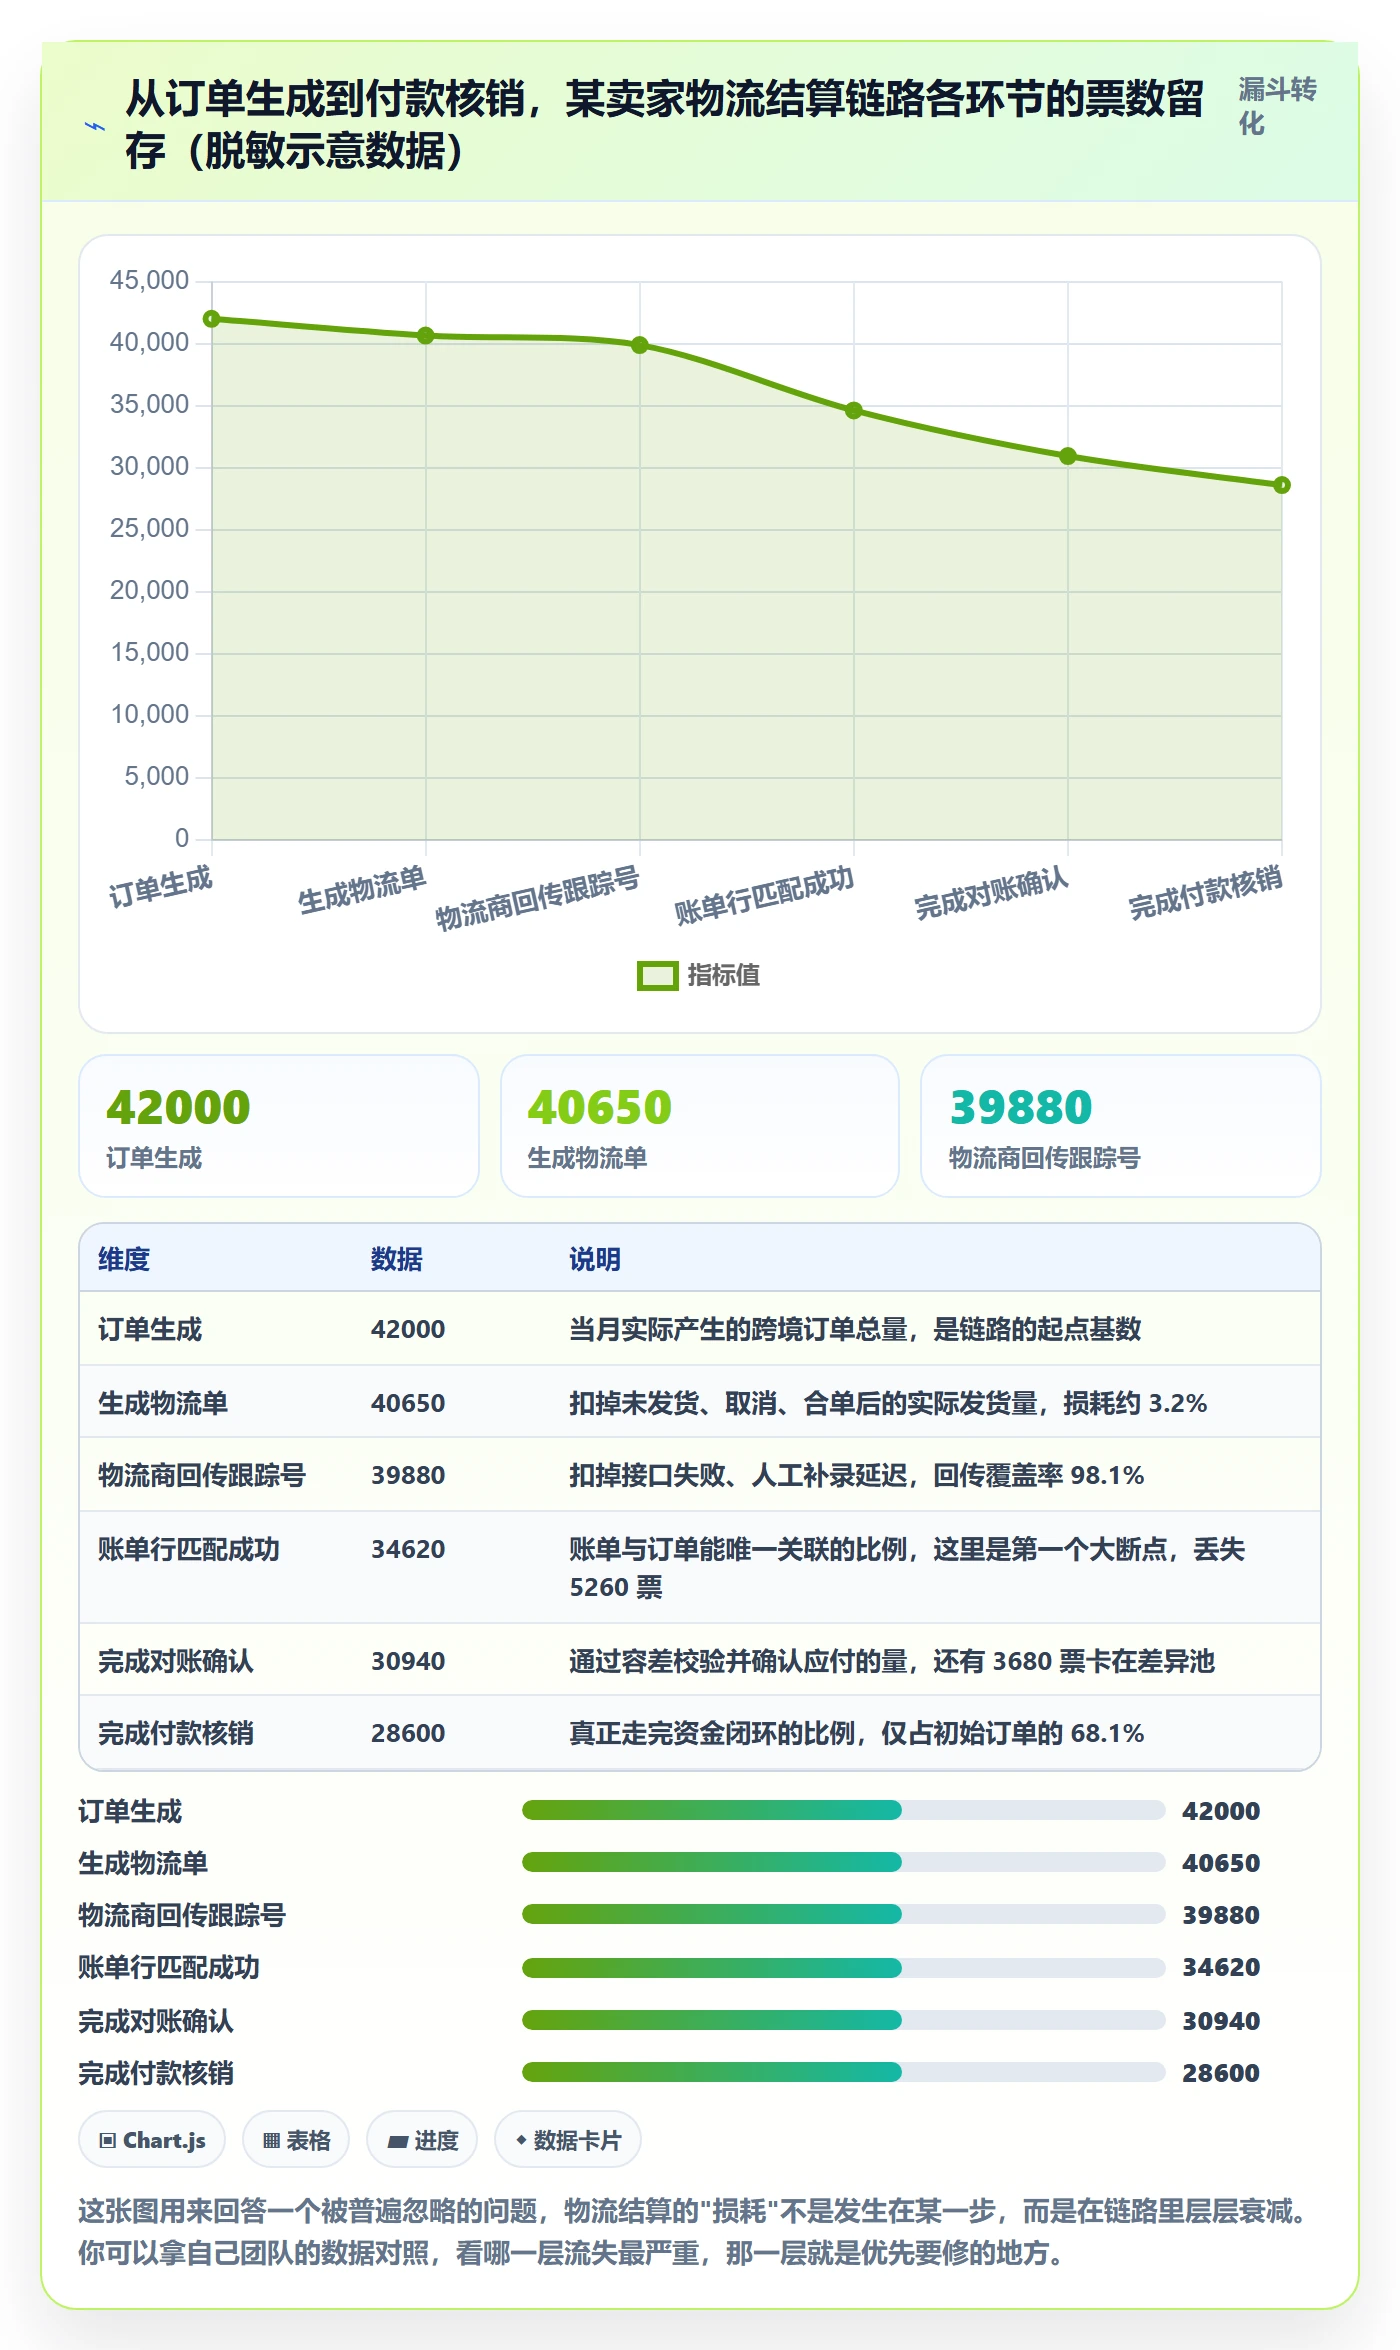Click the 完成付款核销 progress bar
Screen dimensions: 1400x2350
pos(843,2072)
